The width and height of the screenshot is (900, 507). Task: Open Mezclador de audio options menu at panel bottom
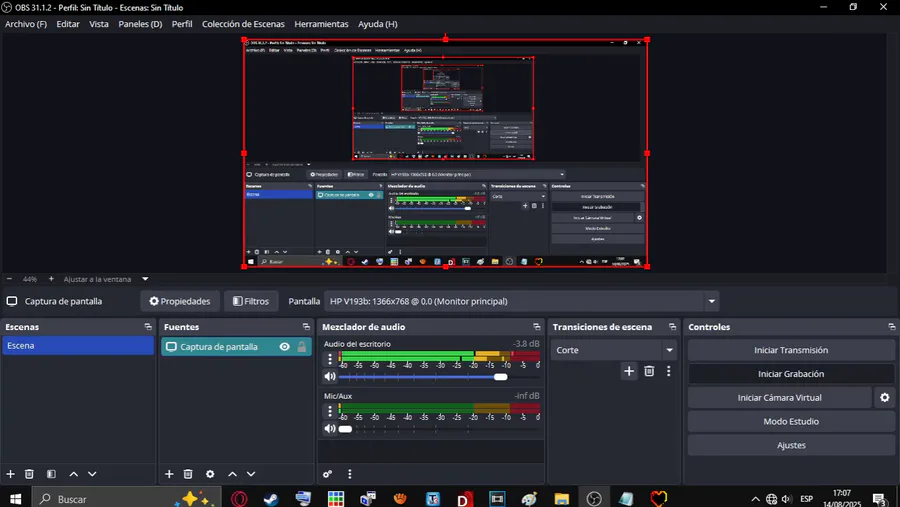350,474
